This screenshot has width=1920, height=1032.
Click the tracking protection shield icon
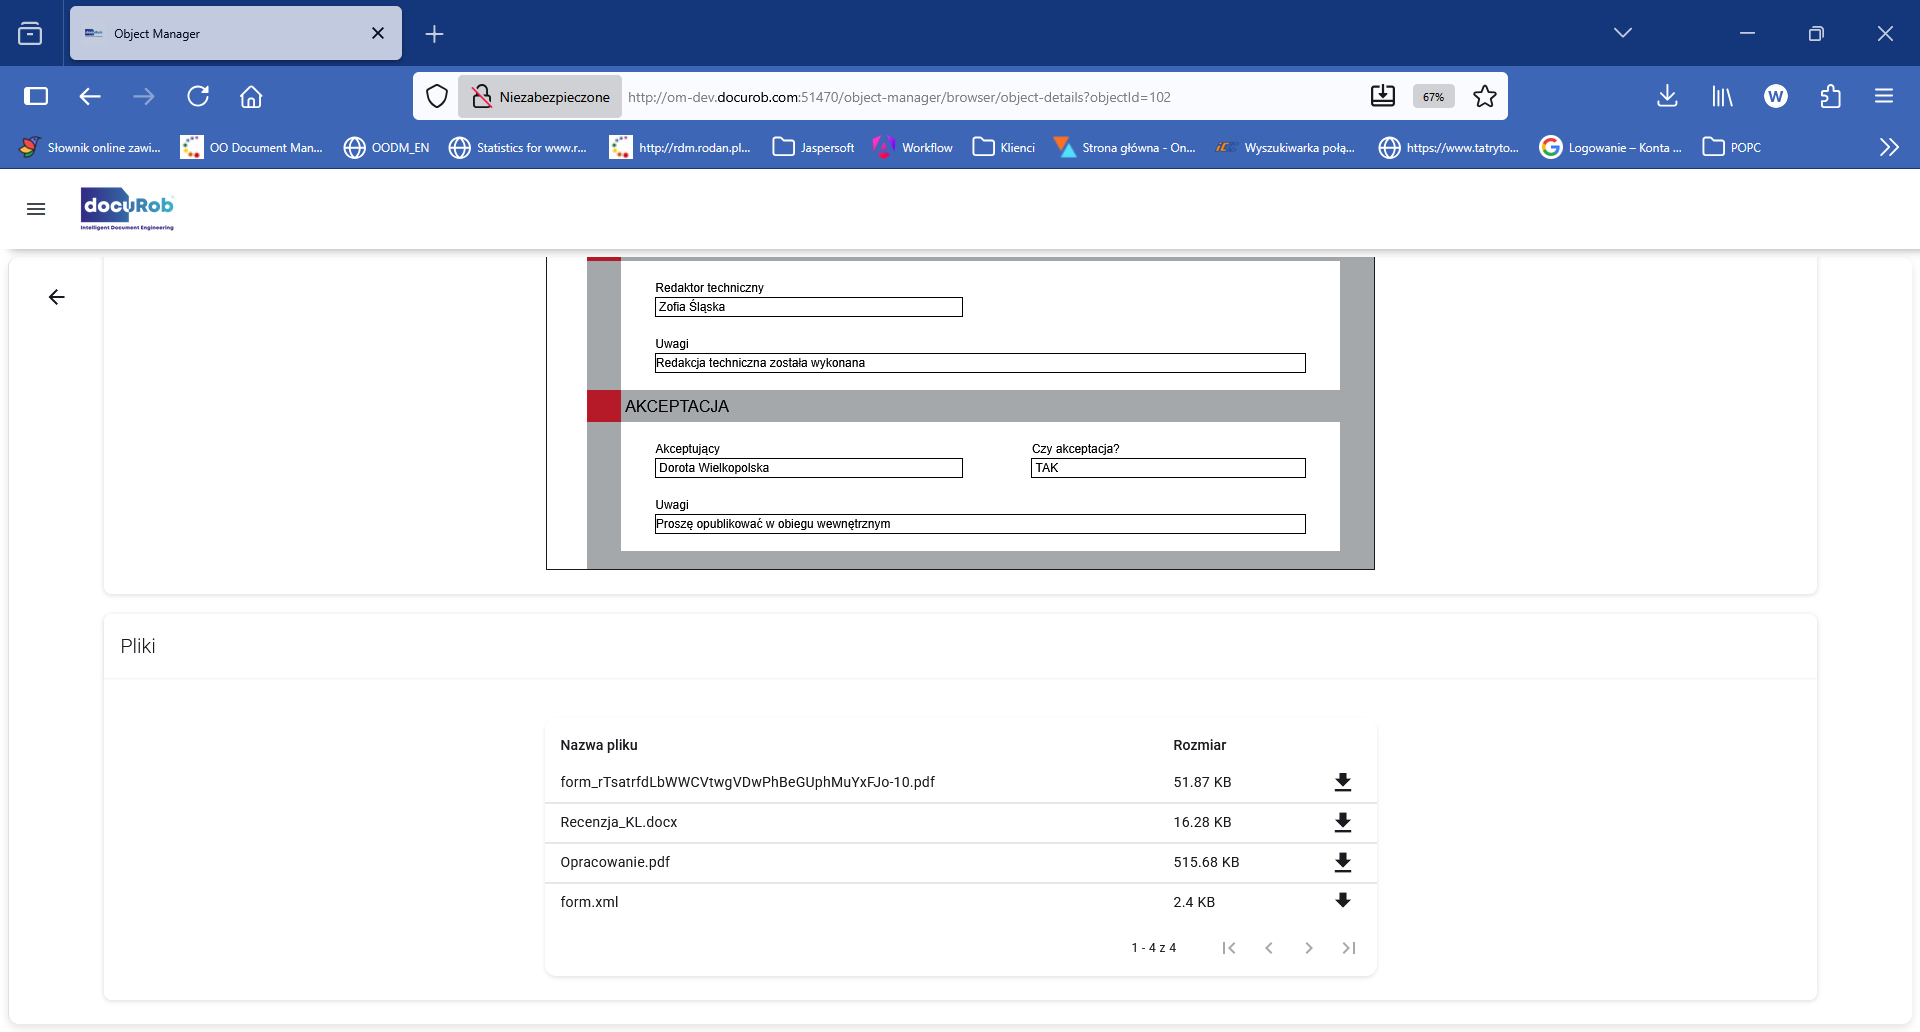click(437, 96)
